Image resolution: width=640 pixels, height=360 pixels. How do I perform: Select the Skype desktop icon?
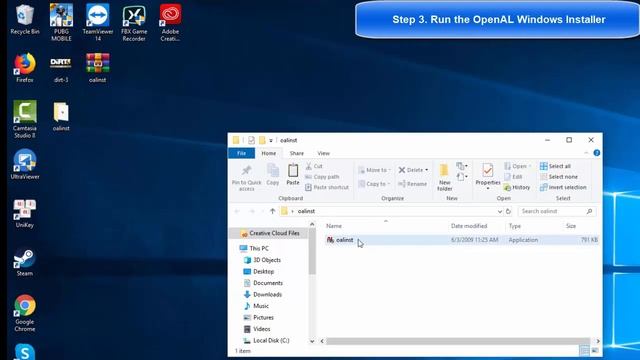(x=25, y=352)
